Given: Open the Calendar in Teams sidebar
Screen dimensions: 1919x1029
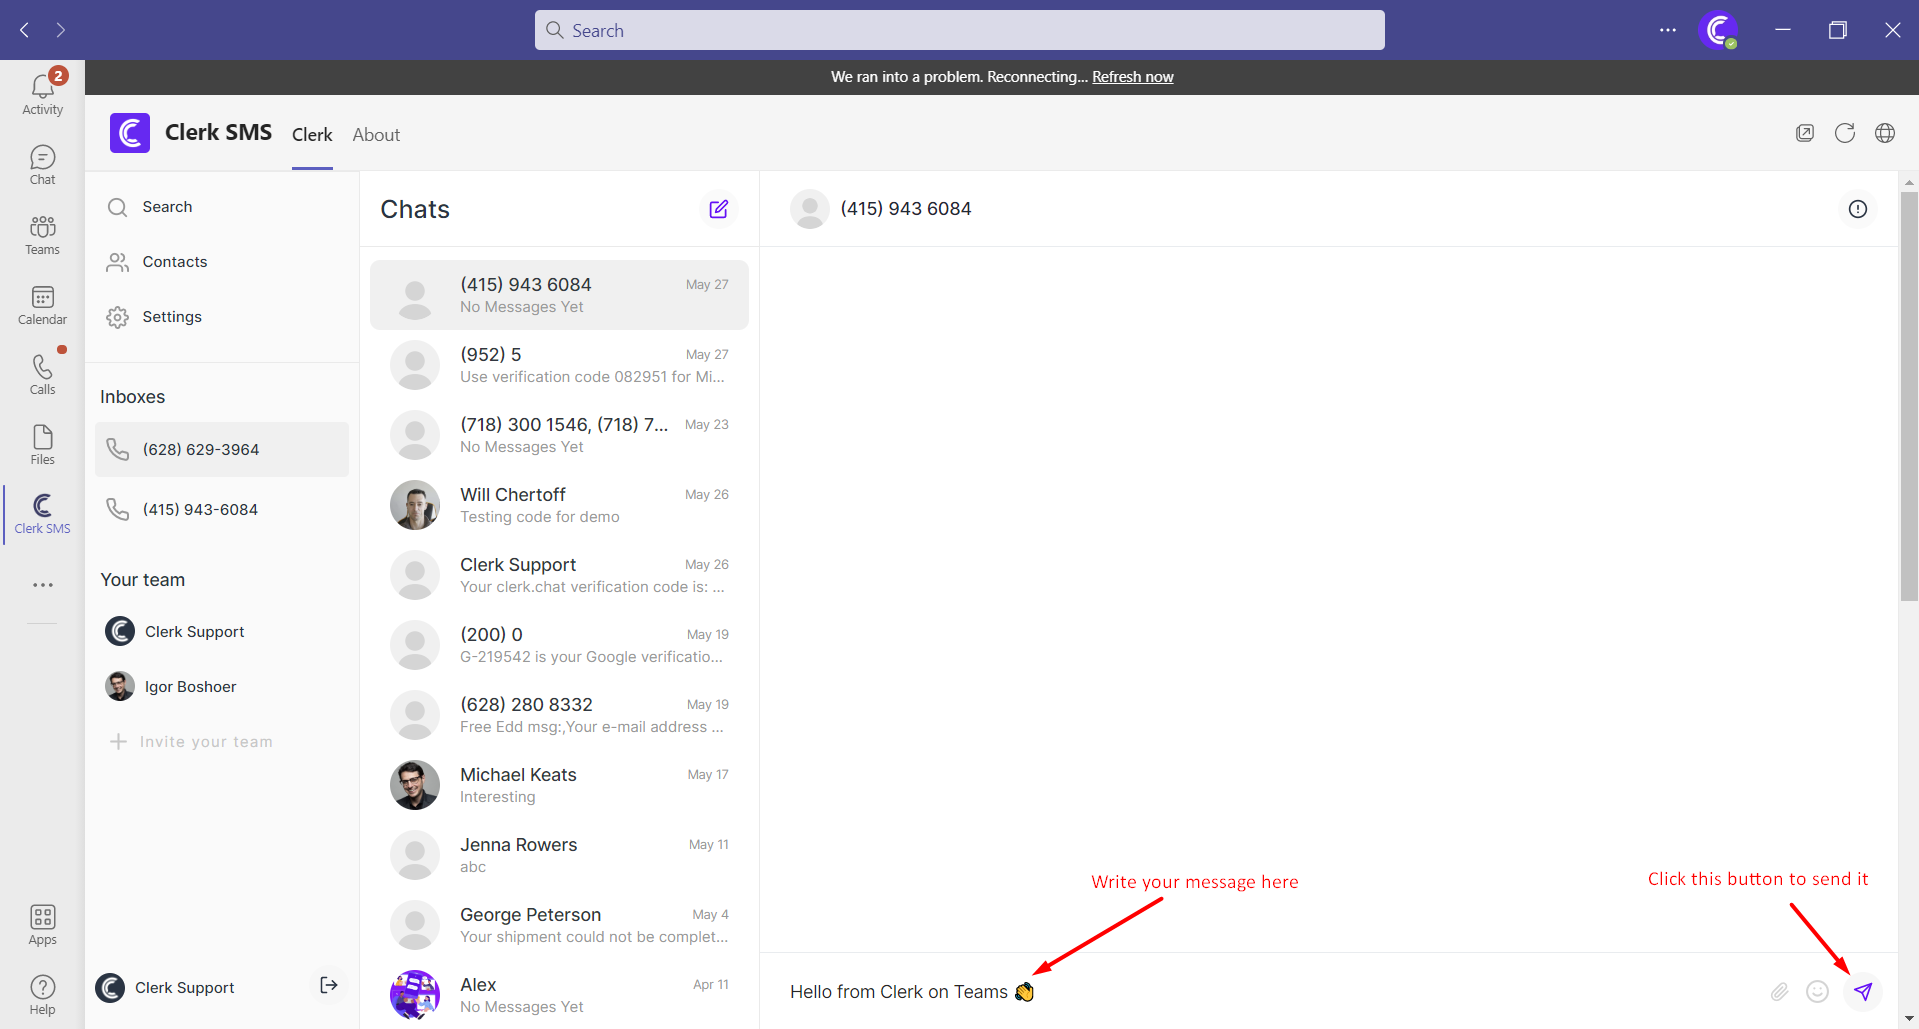Looking at the screenshot, I should tap(42, 305).
